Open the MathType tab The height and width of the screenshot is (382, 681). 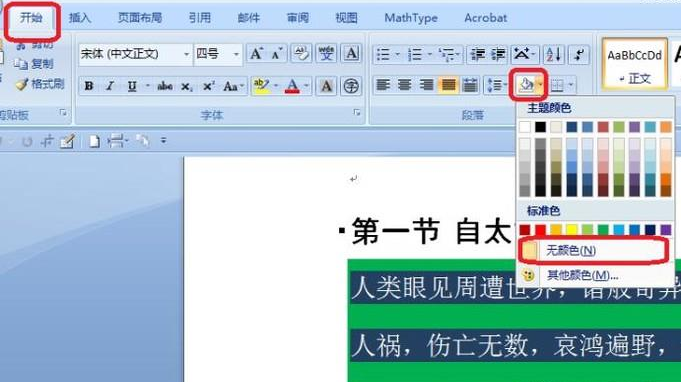(411, 18)
